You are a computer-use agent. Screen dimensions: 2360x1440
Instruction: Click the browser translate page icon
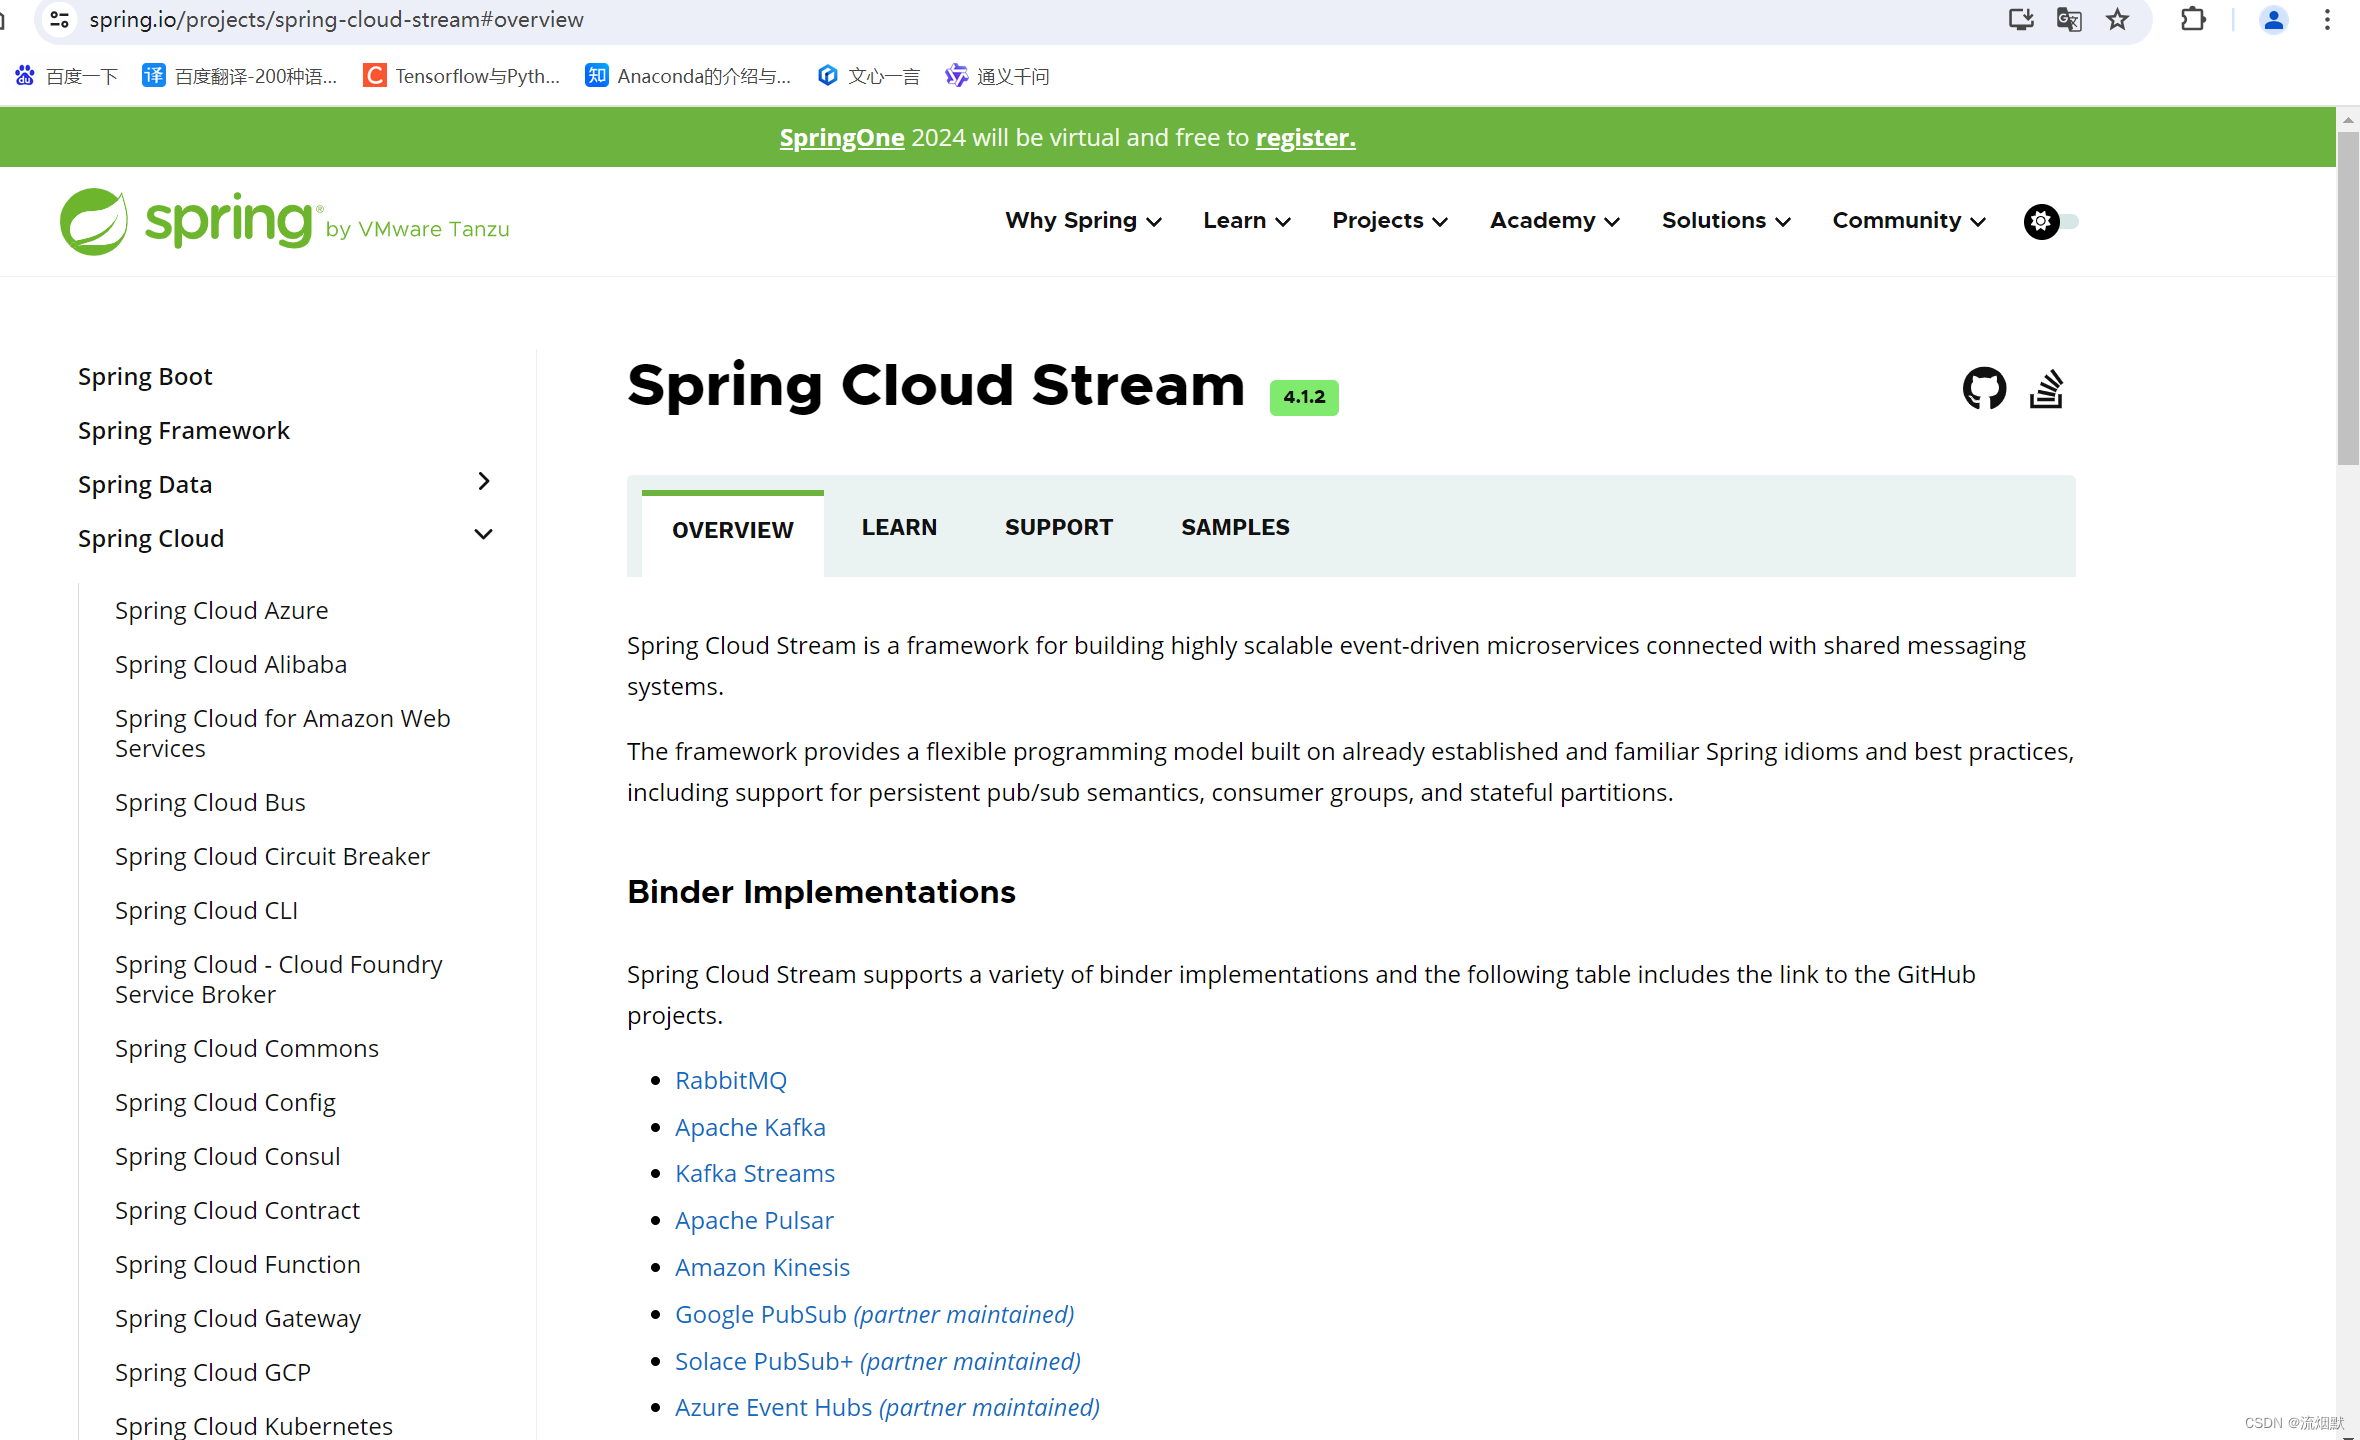(x=2068, y=20)
